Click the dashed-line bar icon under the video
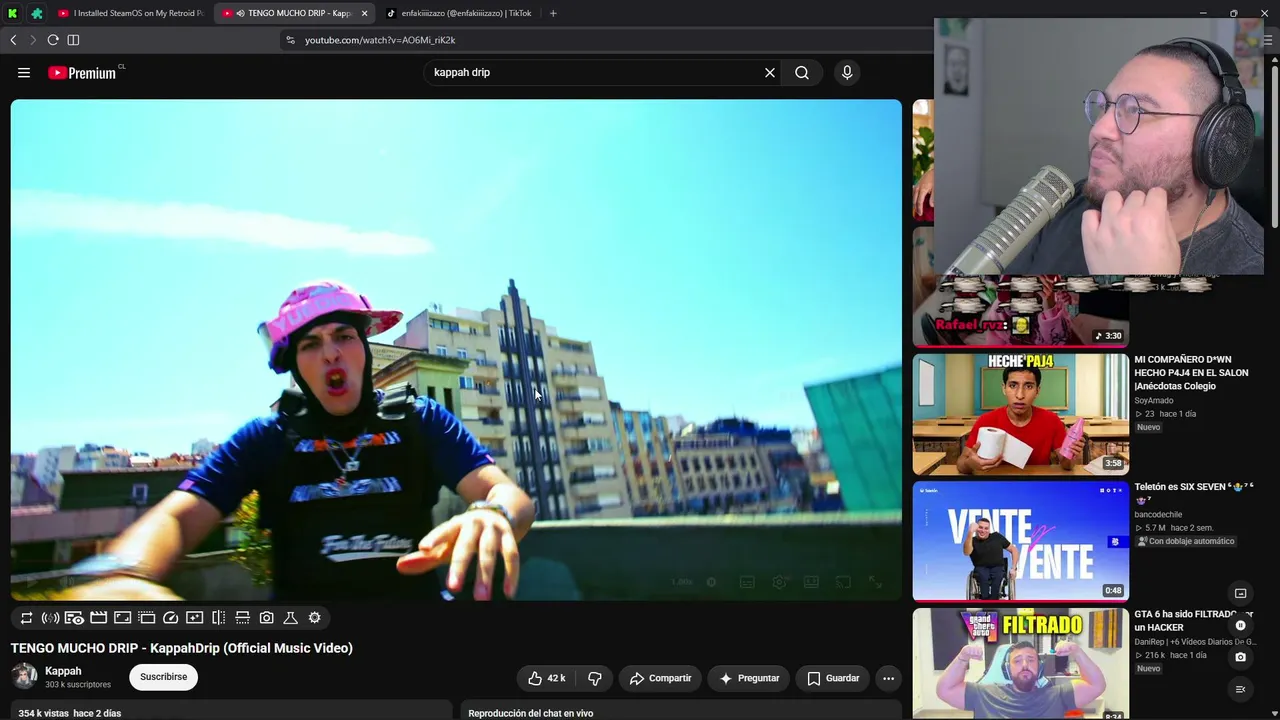This screenshot has height=720, width=1280. (242, 618)
